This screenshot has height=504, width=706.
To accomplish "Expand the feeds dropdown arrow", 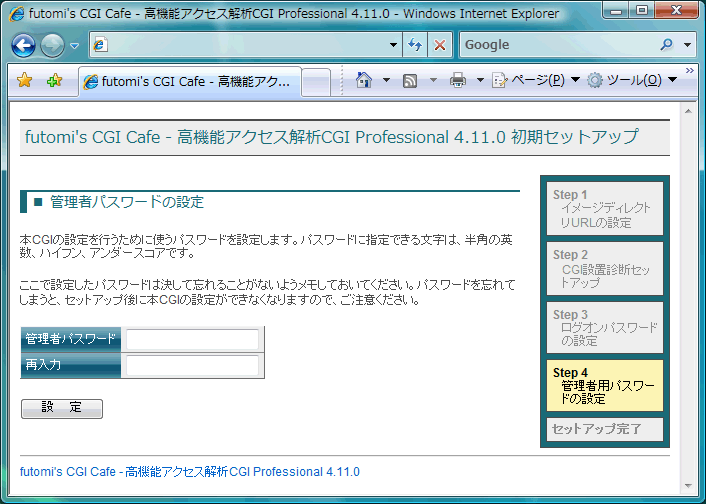I will tap(433, 80).
